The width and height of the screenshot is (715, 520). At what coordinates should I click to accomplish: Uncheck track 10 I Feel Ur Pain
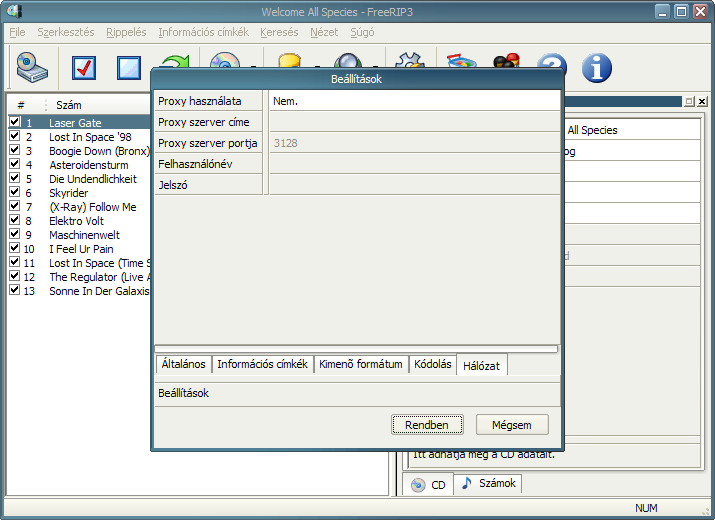(x=15, y=248)
